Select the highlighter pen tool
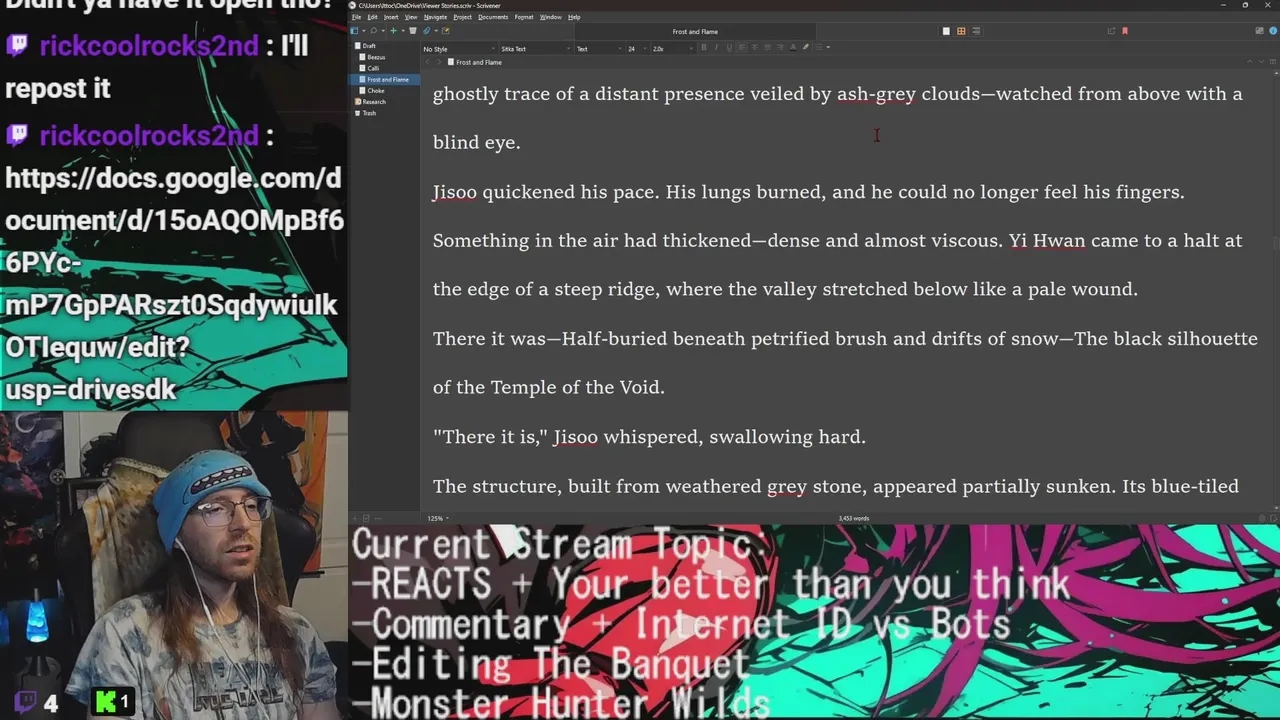The height and width of the screenshot is (720, 1280). [805, 47]
